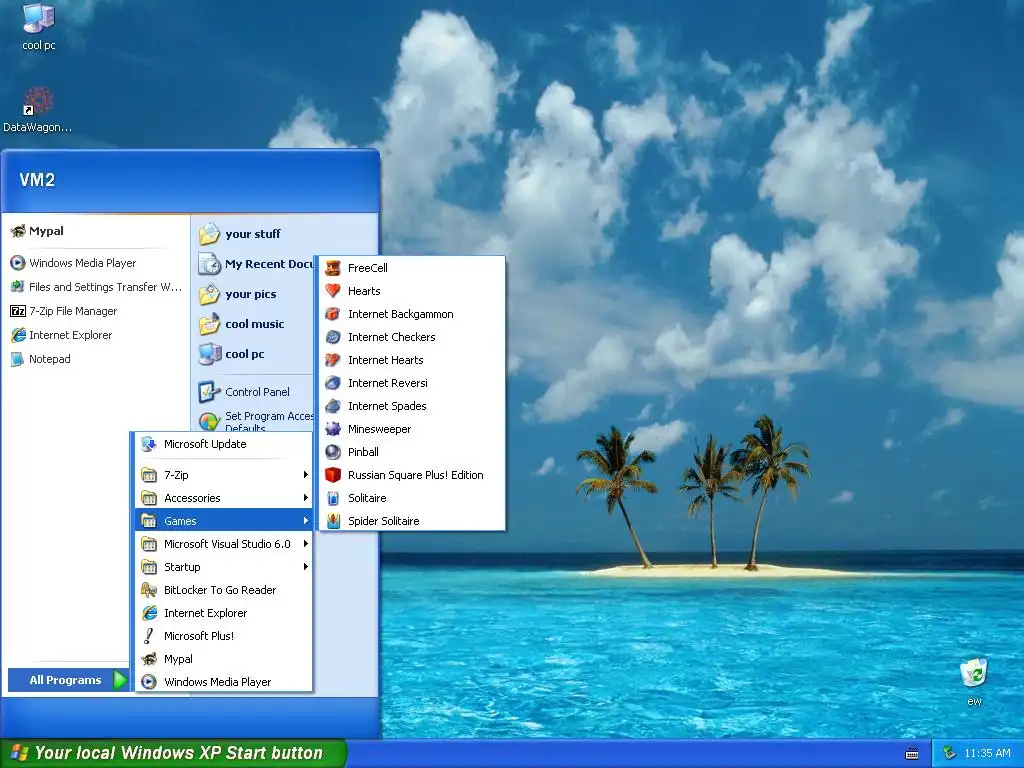This screenshot has width=1024, height=768.
Task: Click the pinned Mypal icon in Start menu
Action: click(x=18, y=231)
